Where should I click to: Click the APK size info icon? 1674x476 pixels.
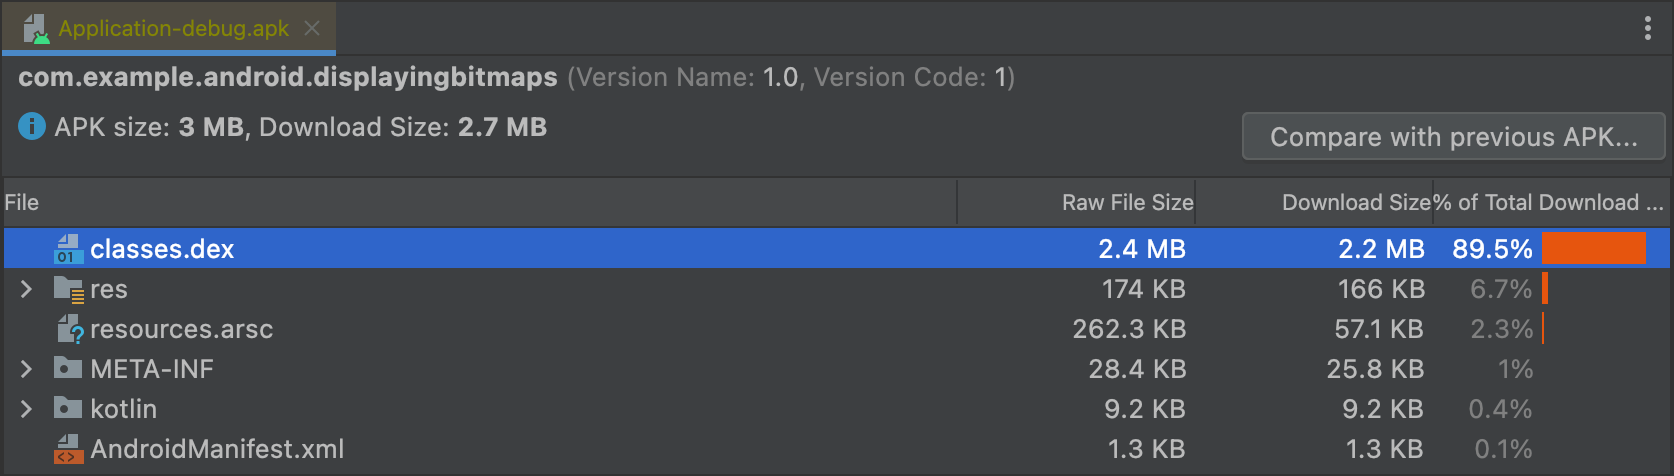coord(32,127)
